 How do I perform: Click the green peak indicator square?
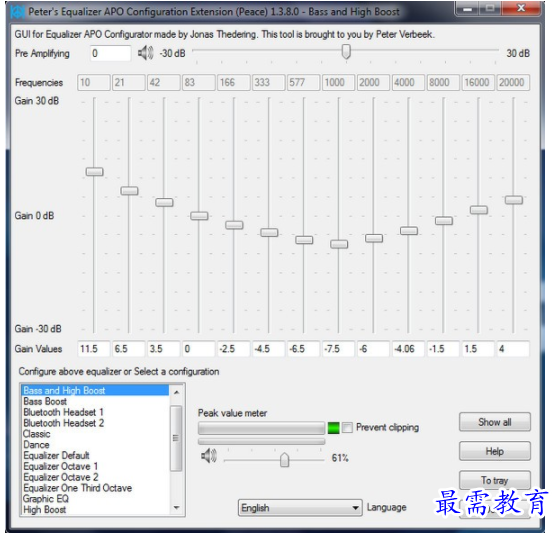point(333,428)
